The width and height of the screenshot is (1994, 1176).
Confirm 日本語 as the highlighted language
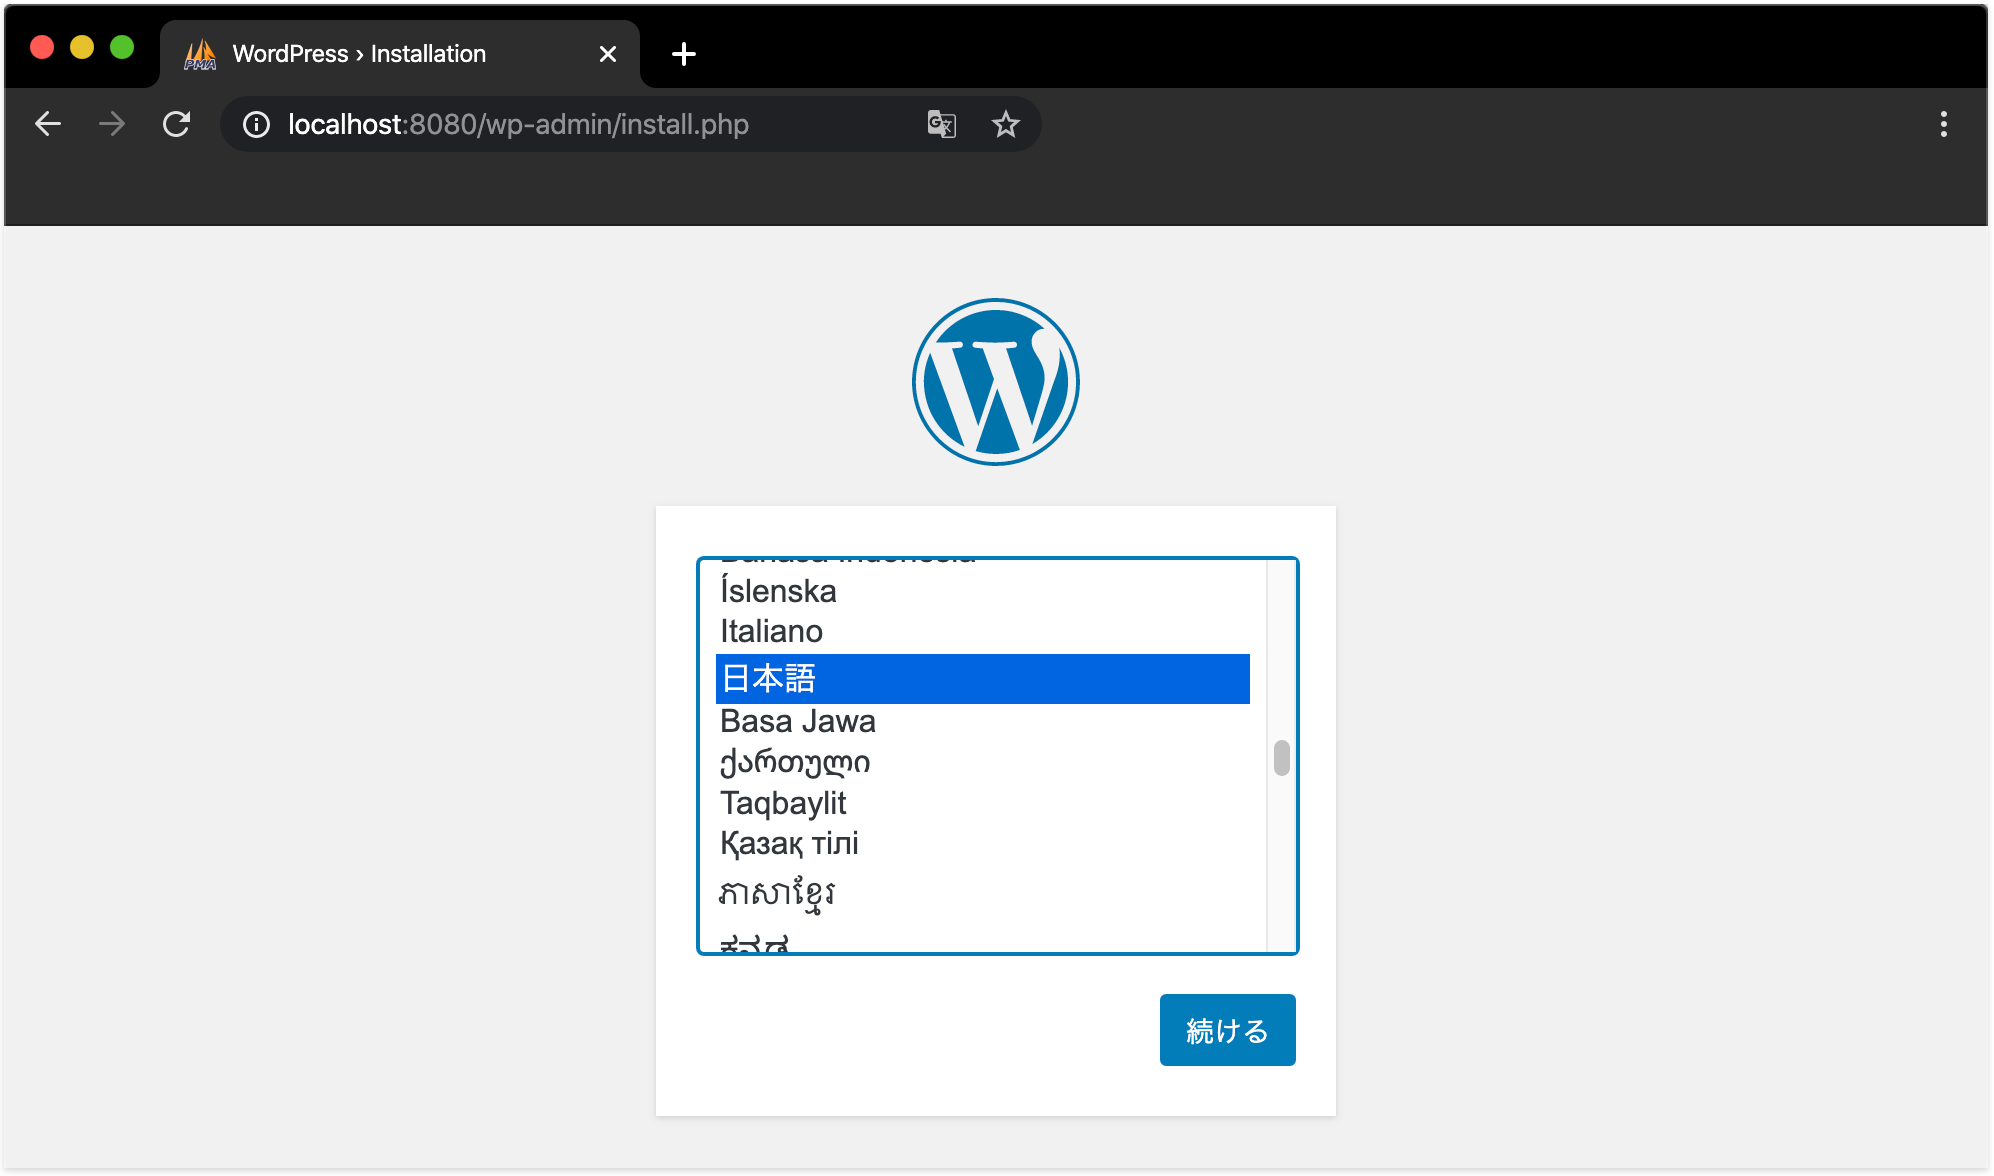tap(768, 678)
